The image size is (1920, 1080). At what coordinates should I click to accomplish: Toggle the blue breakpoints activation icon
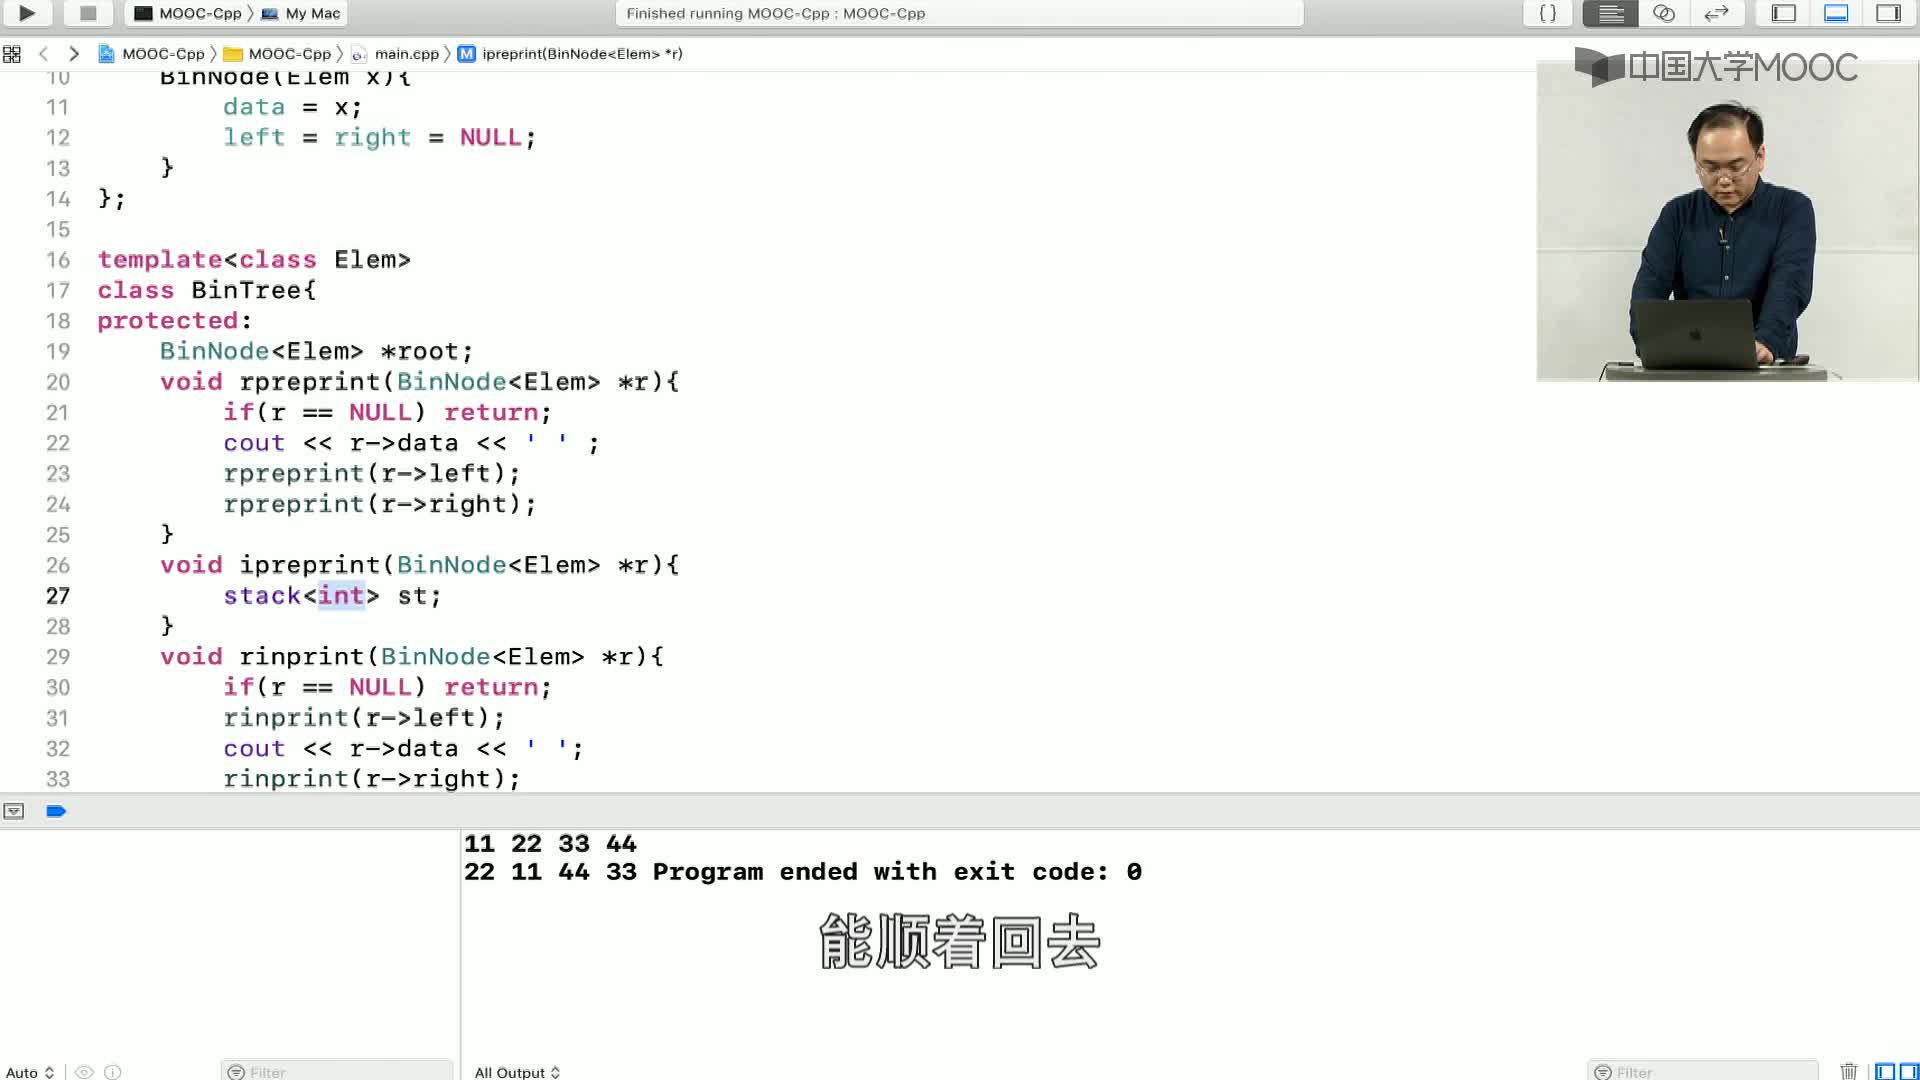pos(56,811)
